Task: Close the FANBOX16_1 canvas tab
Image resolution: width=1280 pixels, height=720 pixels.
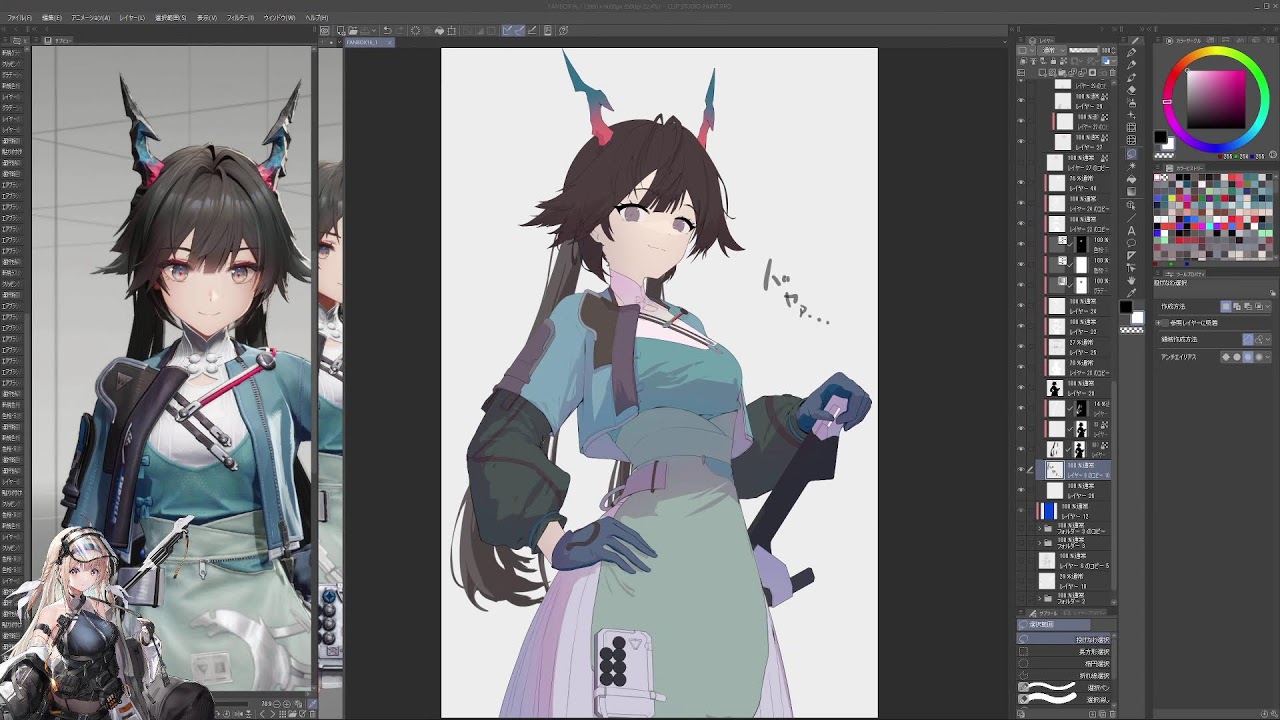Action: [389, 42]
